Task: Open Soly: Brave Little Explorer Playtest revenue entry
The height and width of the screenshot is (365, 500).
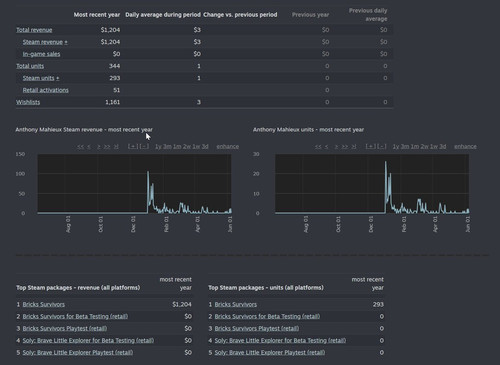Action: 78,352
